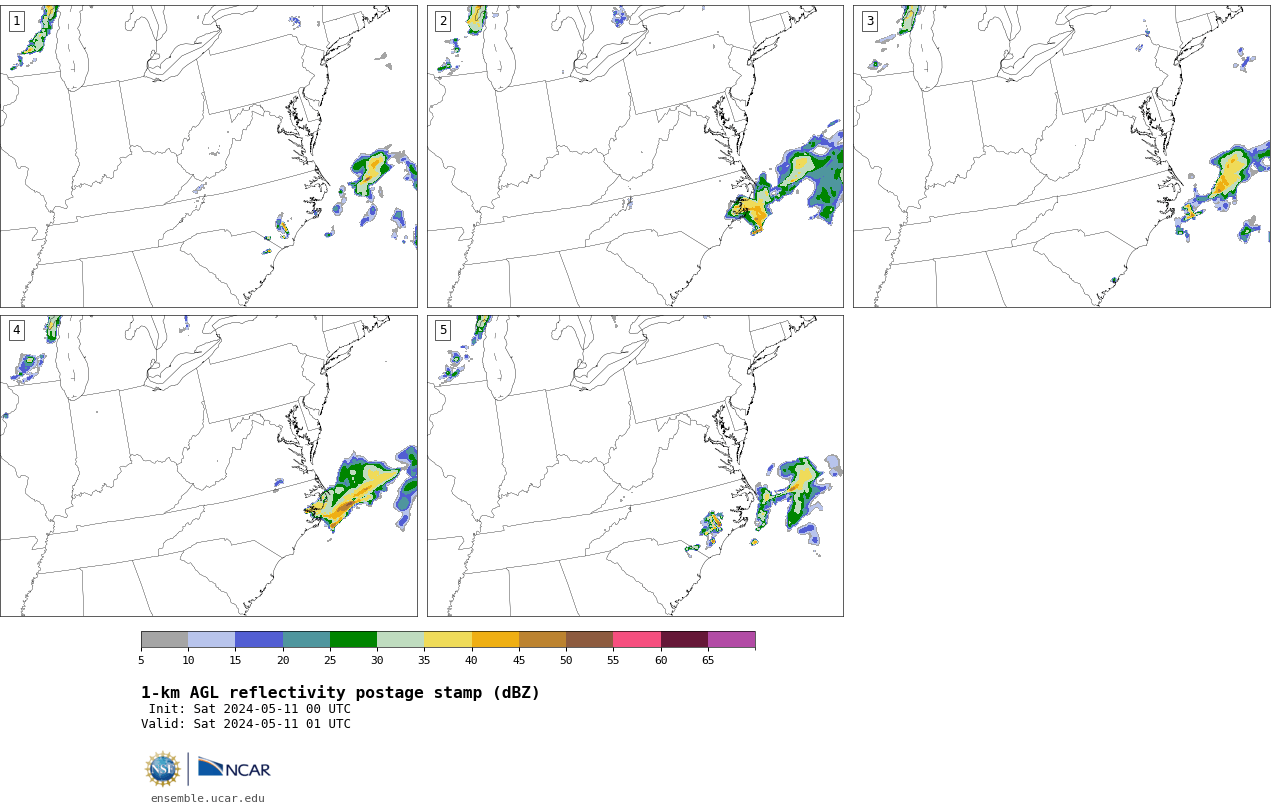Click the panel number 3 label box
Viewport: 1280px width, 809px height.
(870, 21)
